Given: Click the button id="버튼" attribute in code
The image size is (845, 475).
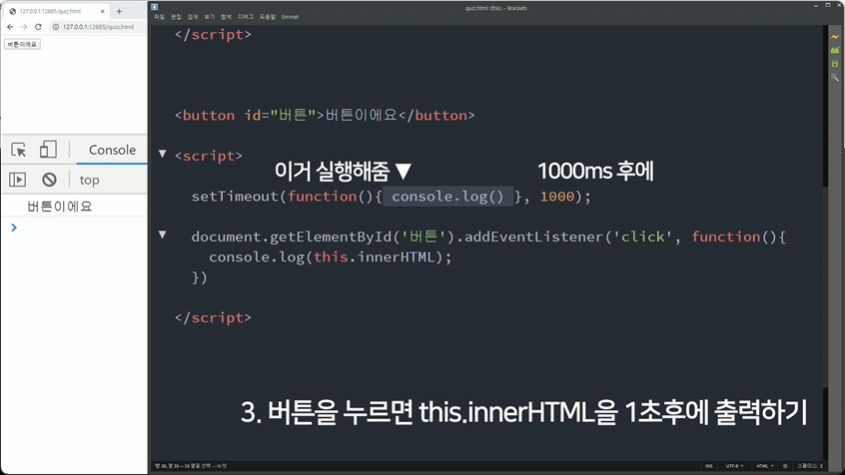Looking at the screenshot, I should pyautogui.click(x=280, y=115).
